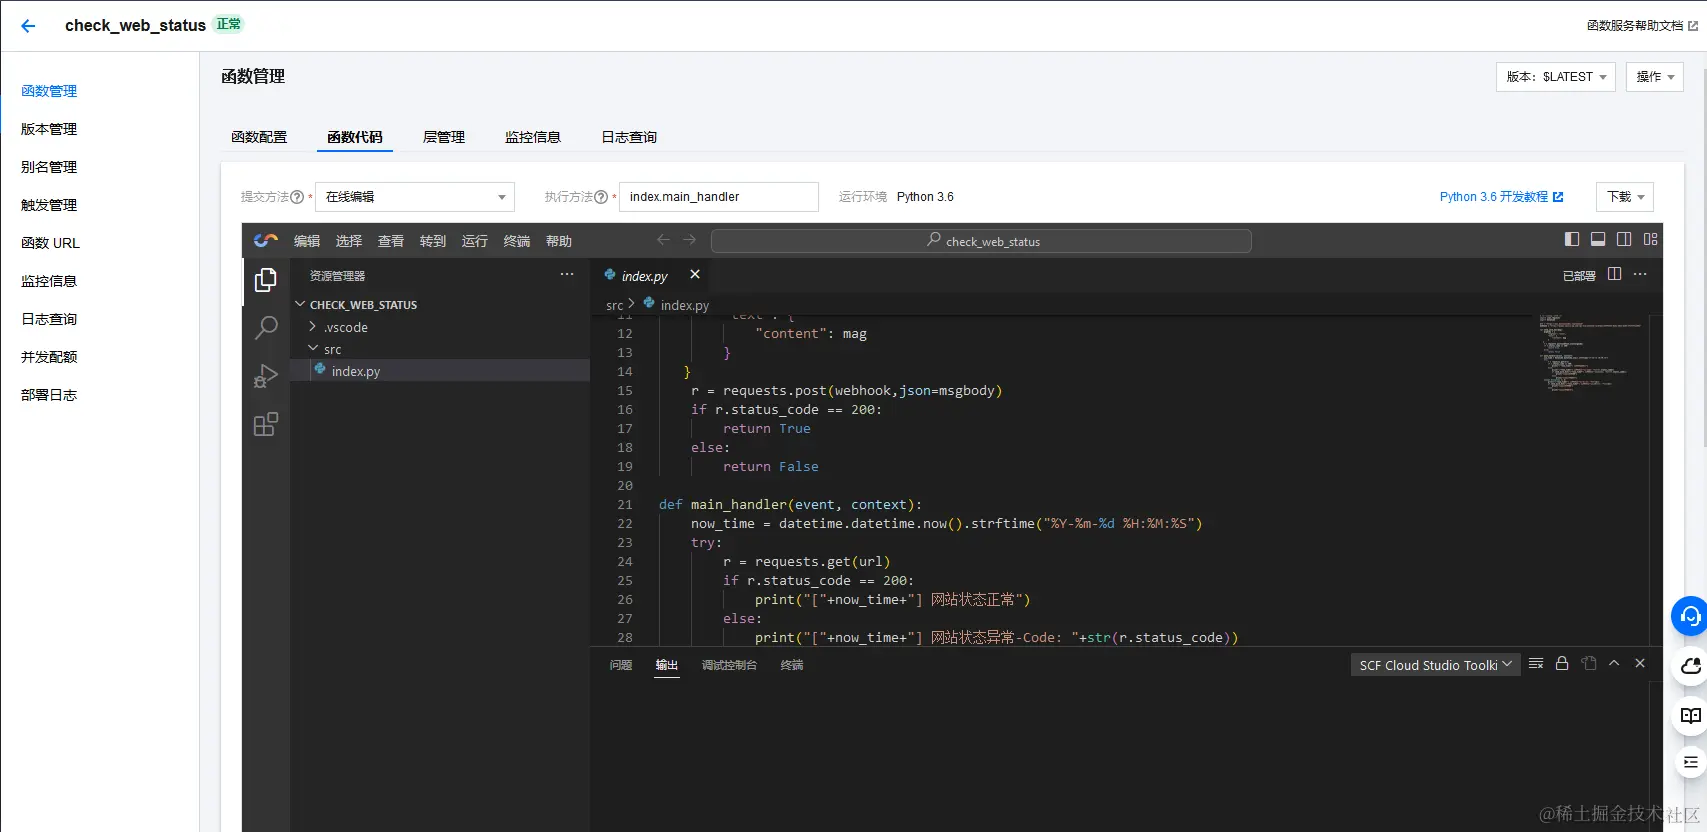Navigate back with the editor left arrow
Image resolution: width=1707 pixels, height=832 pixels.
pyautogui.click(x=663, y=240)
